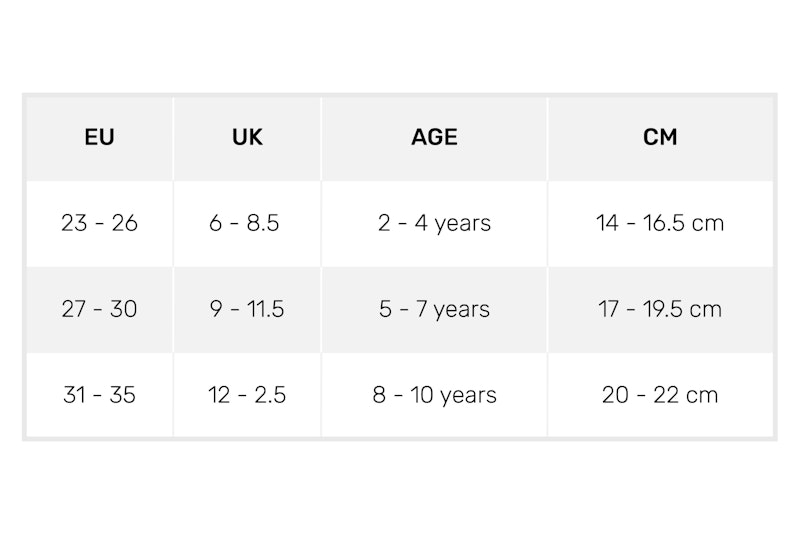800x533 pixels.
Task: Click the cm unit in 20 - 22 row
Action: [x=701, y=396]
